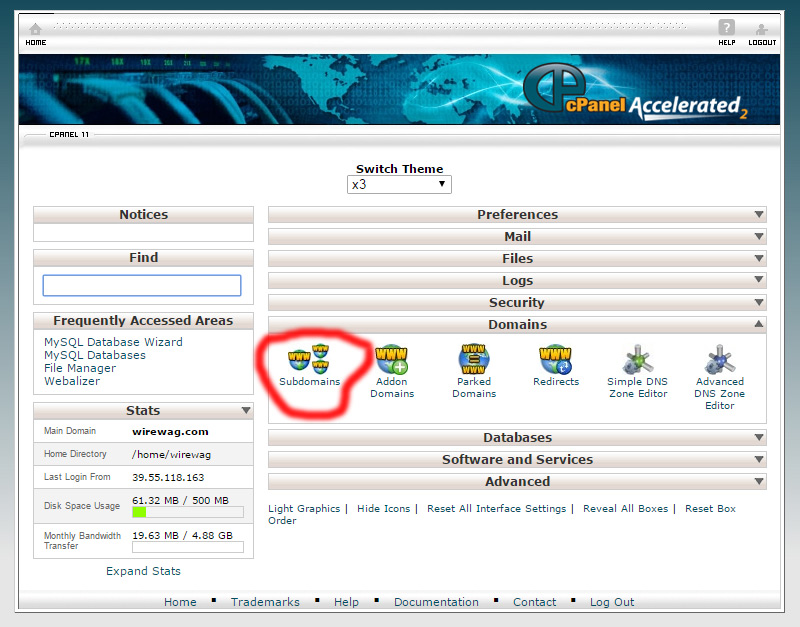The height and width of the screenshot is (627, 800).
Task: Click Hide Icons link
Action: [x=384, y=509]
